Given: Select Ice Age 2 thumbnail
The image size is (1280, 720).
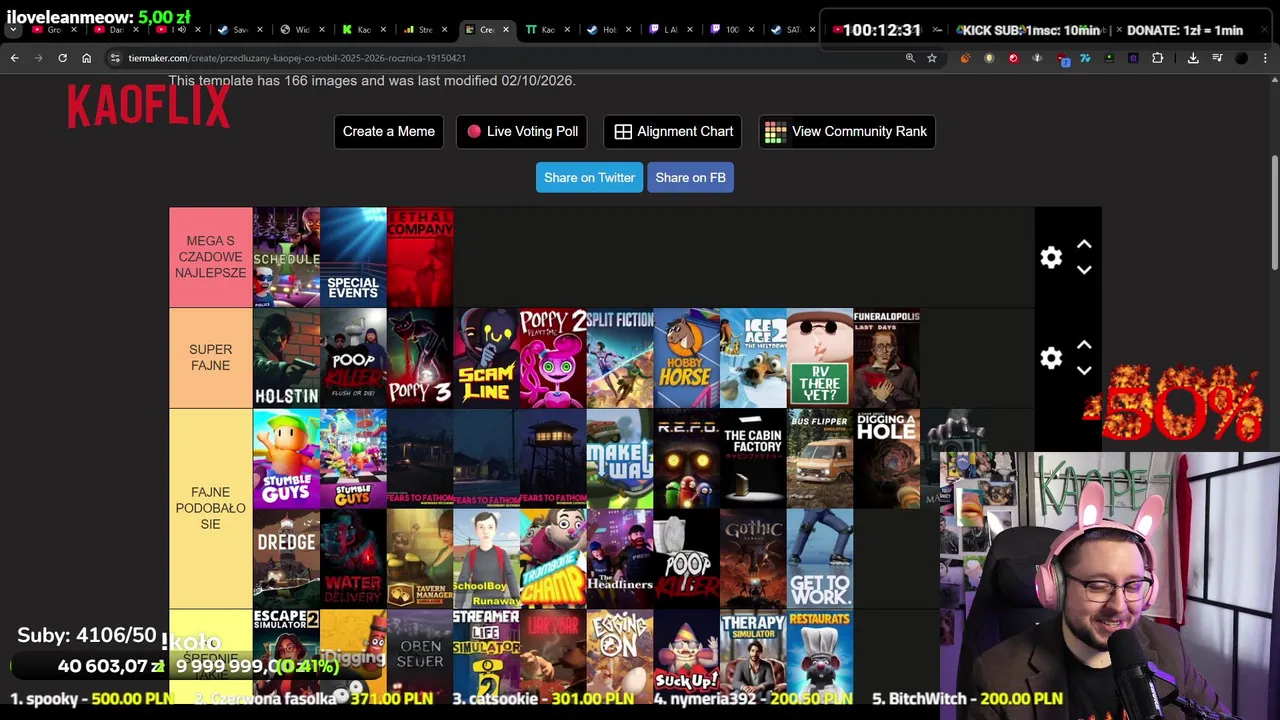Looking at the screenshot, I should tap(753, 358).
